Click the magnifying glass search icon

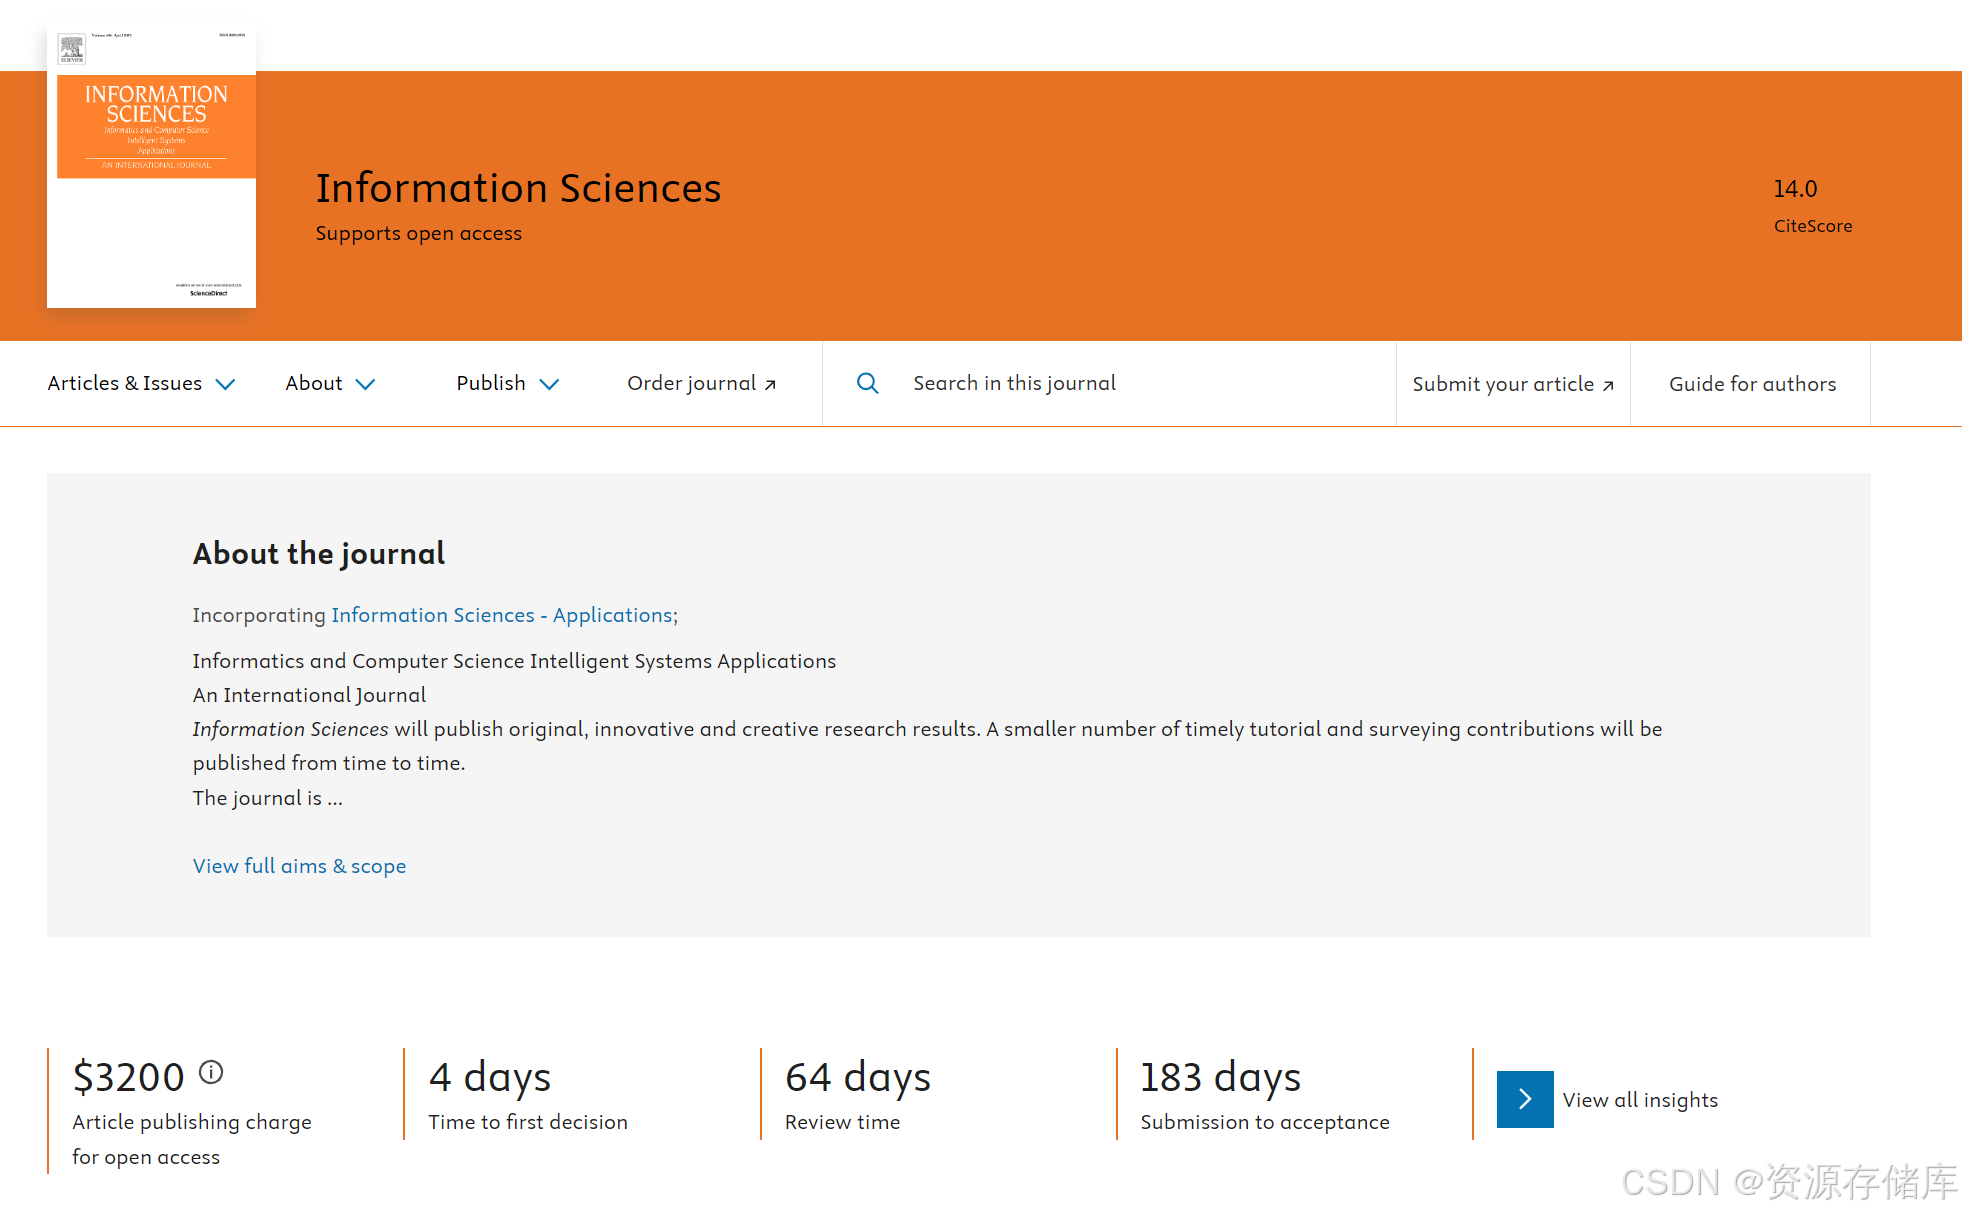click(867, 383)
